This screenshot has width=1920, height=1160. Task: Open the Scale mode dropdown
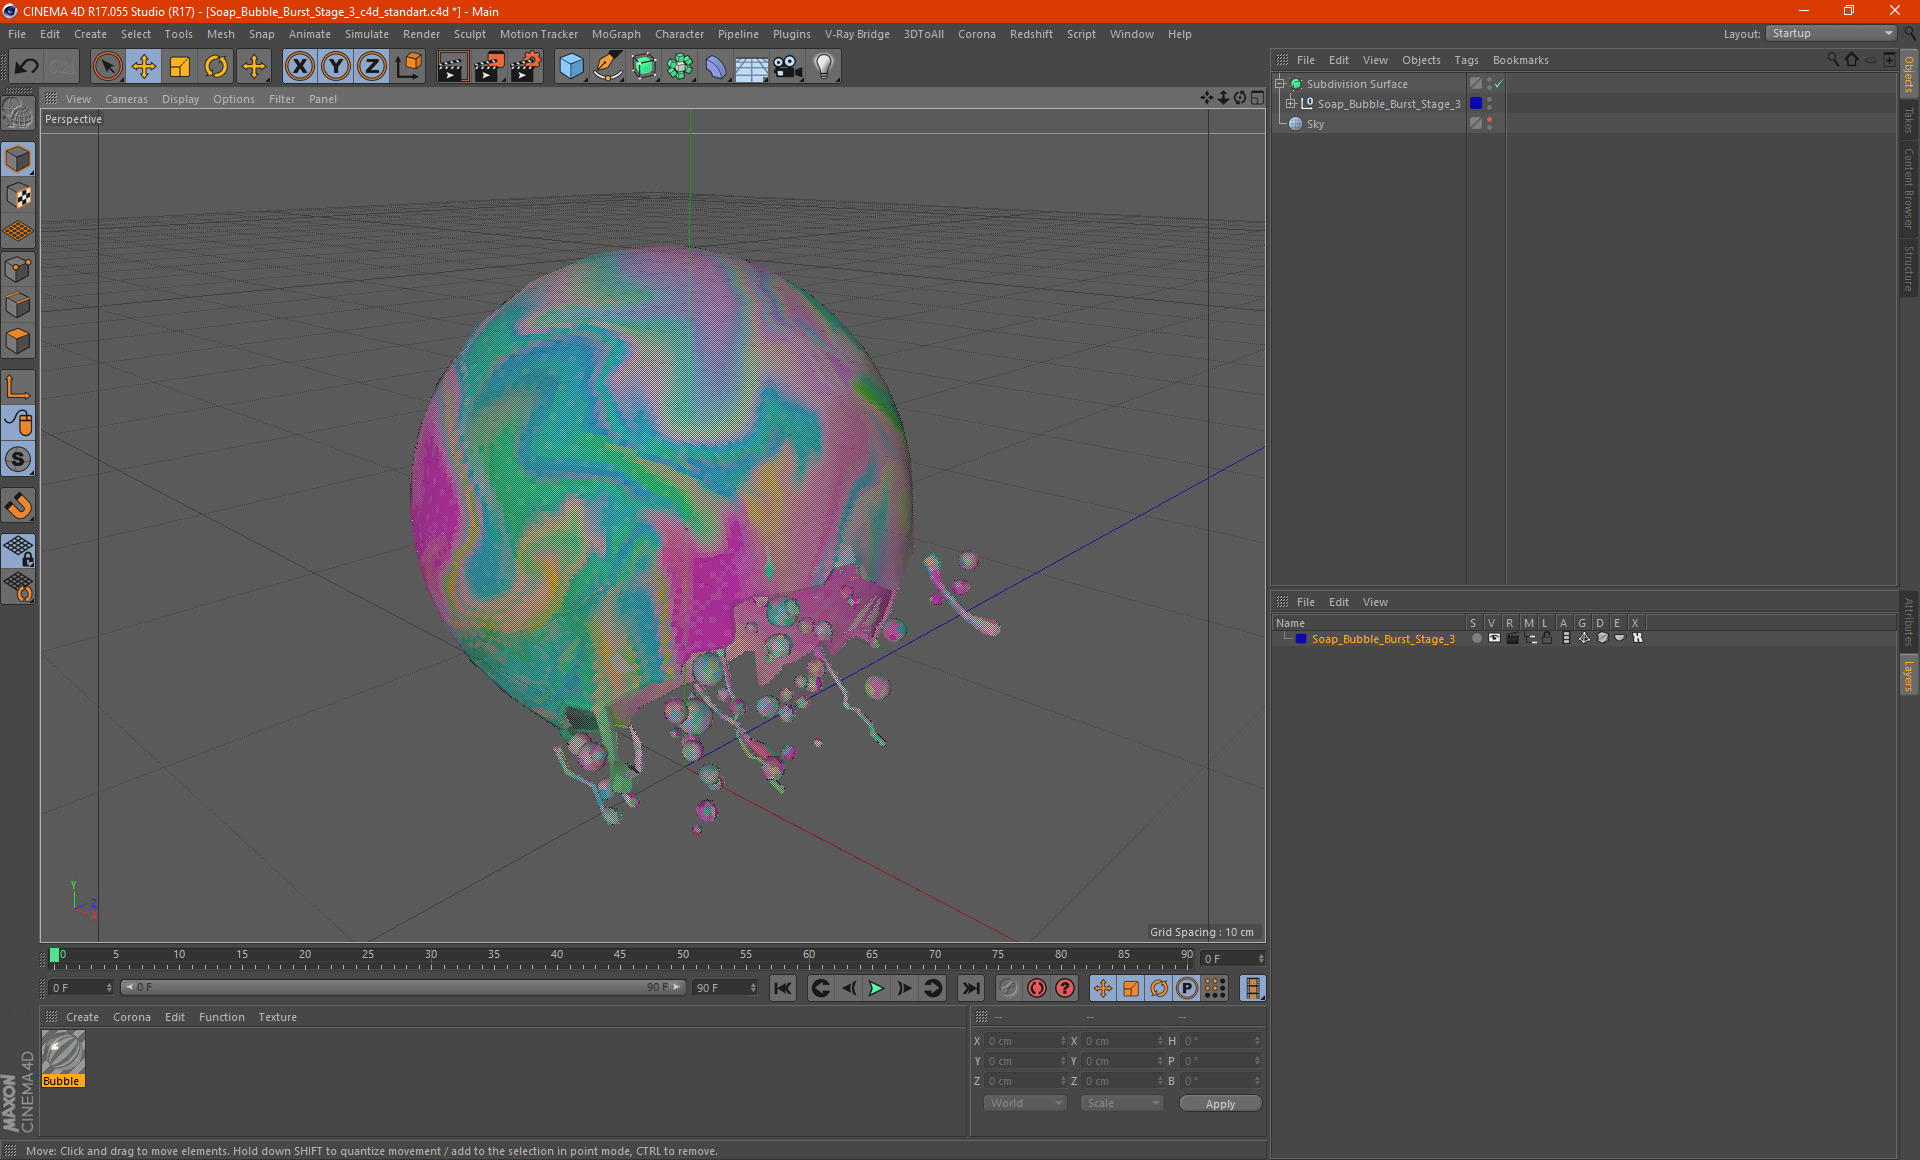point(1122,1103)
